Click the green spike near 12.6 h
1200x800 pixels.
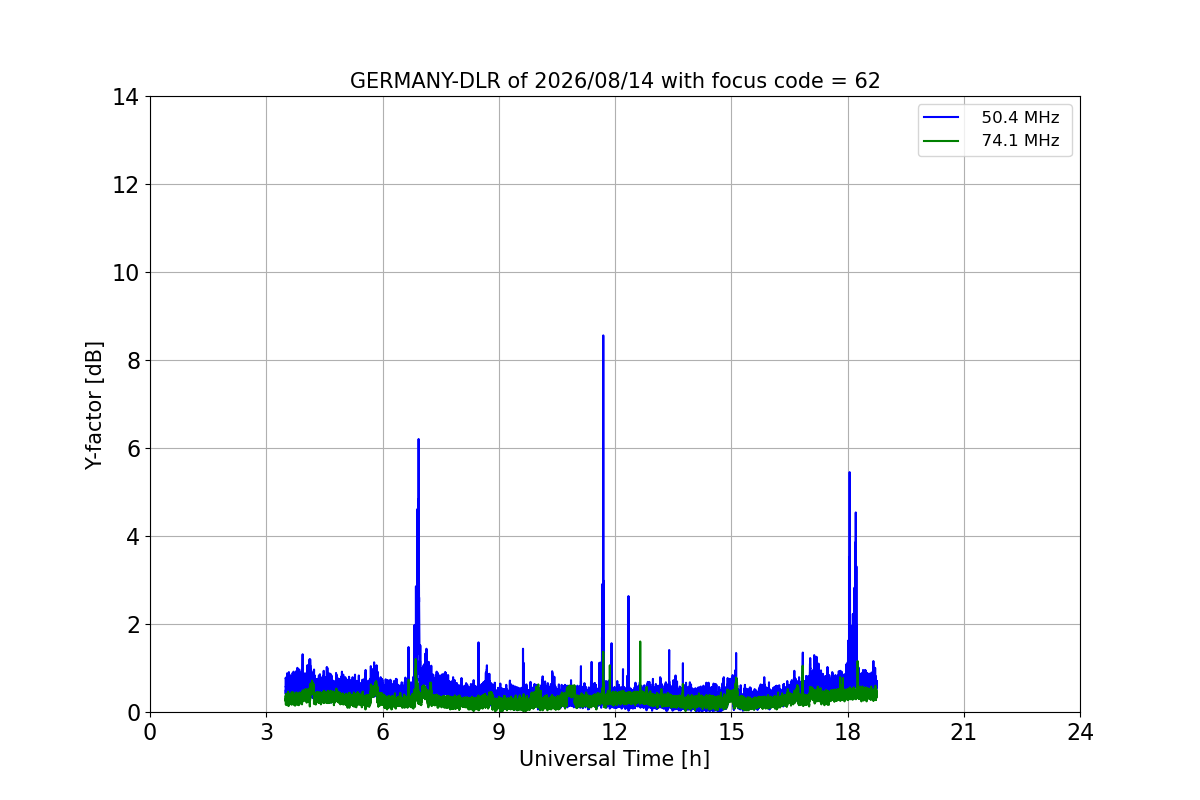640,643
